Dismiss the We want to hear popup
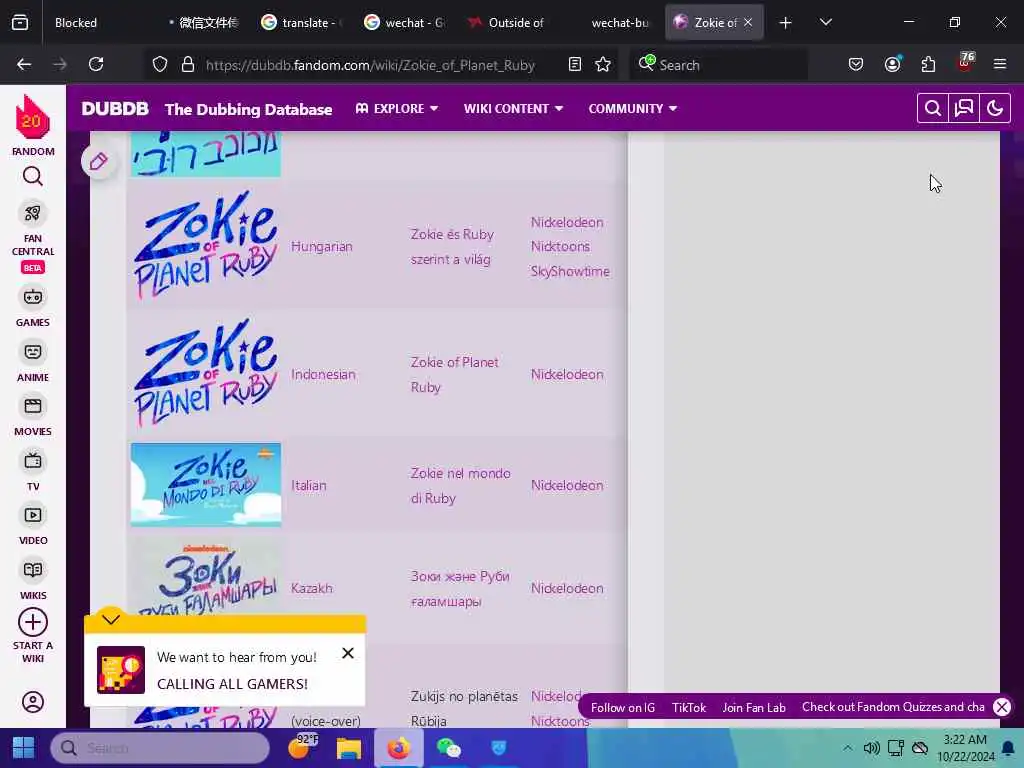 (x=348, y=654)
